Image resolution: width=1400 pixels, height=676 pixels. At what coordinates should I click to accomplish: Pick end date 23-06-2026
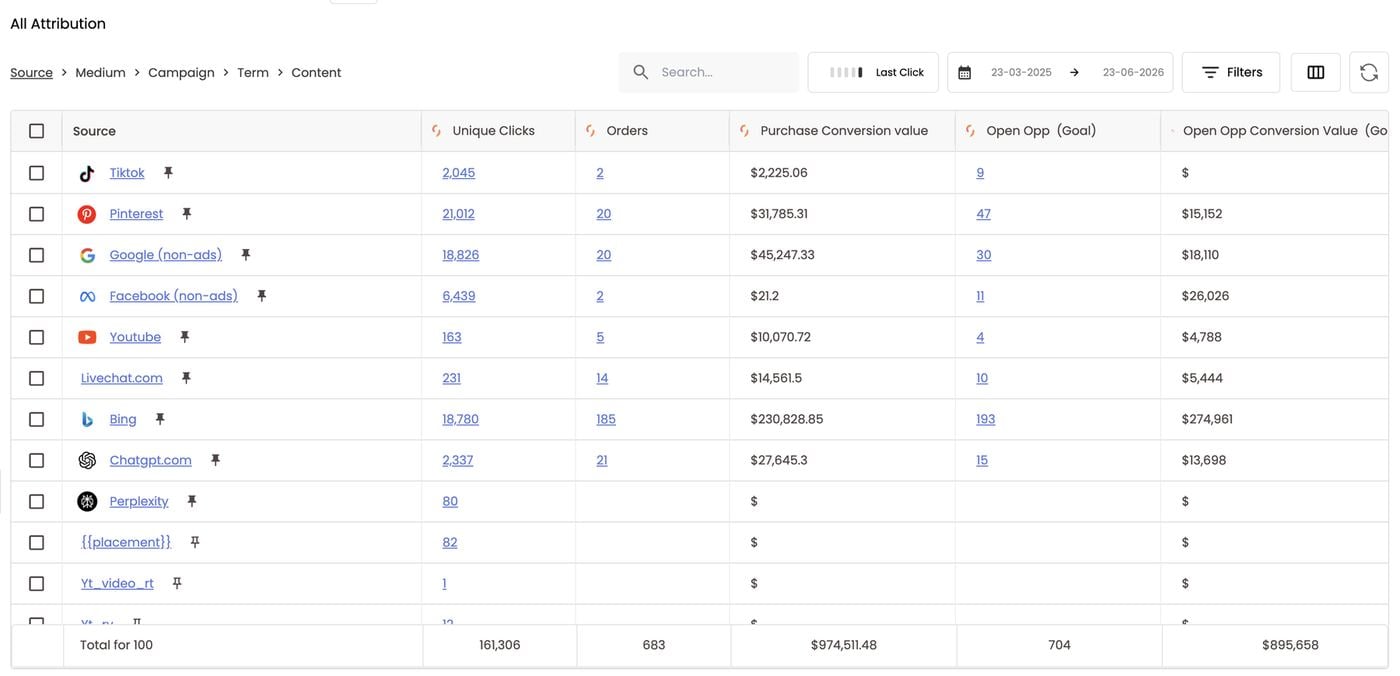pyautogui.click(x=1133, y=73)
